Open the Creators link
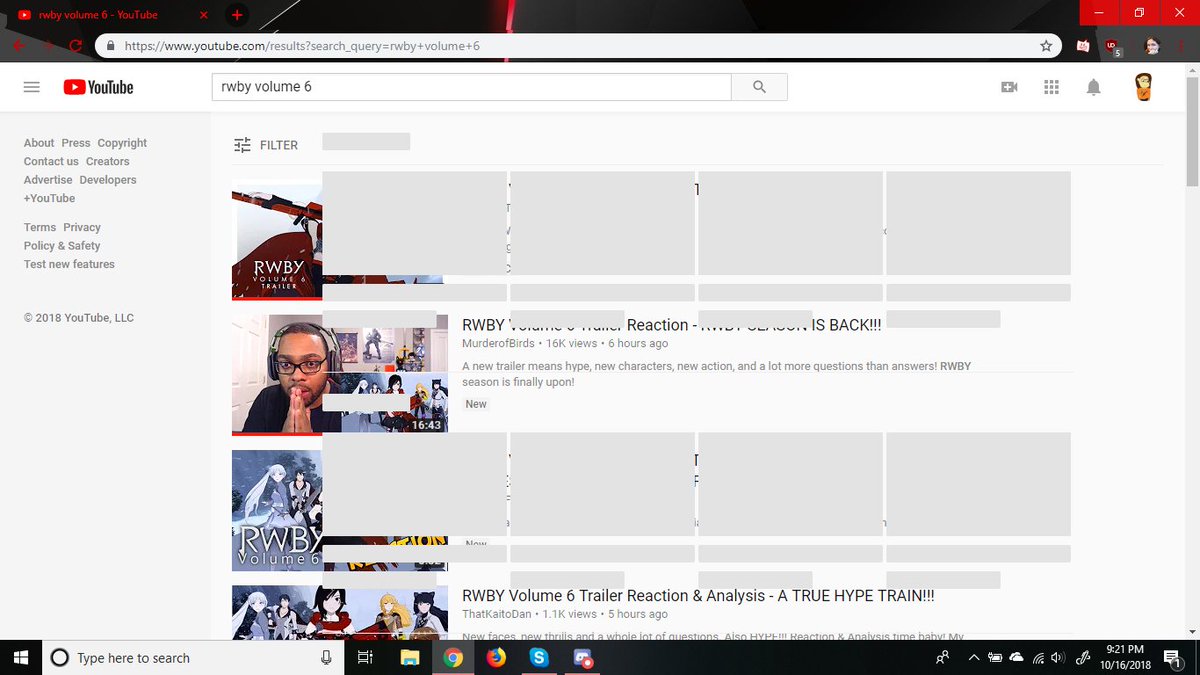1200x675 pixels. coord(108,161)
